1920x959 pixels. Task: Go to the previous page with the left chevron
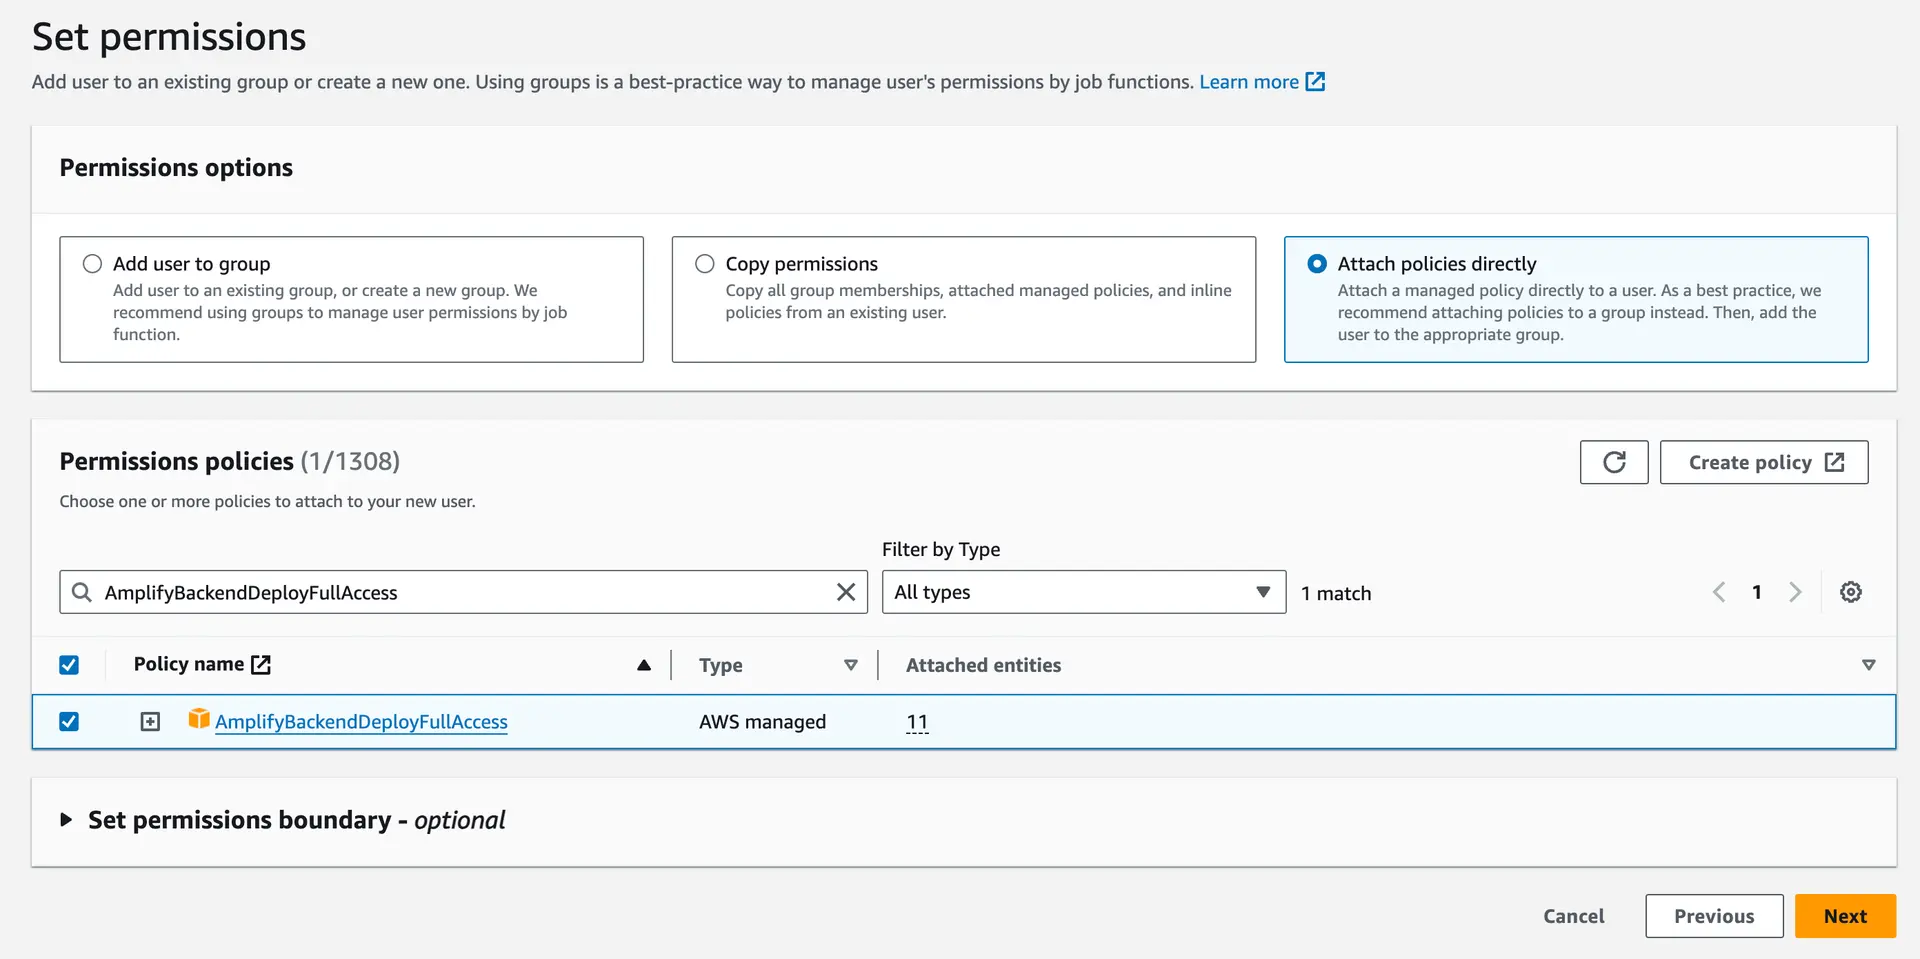(x=1719, y=592)
